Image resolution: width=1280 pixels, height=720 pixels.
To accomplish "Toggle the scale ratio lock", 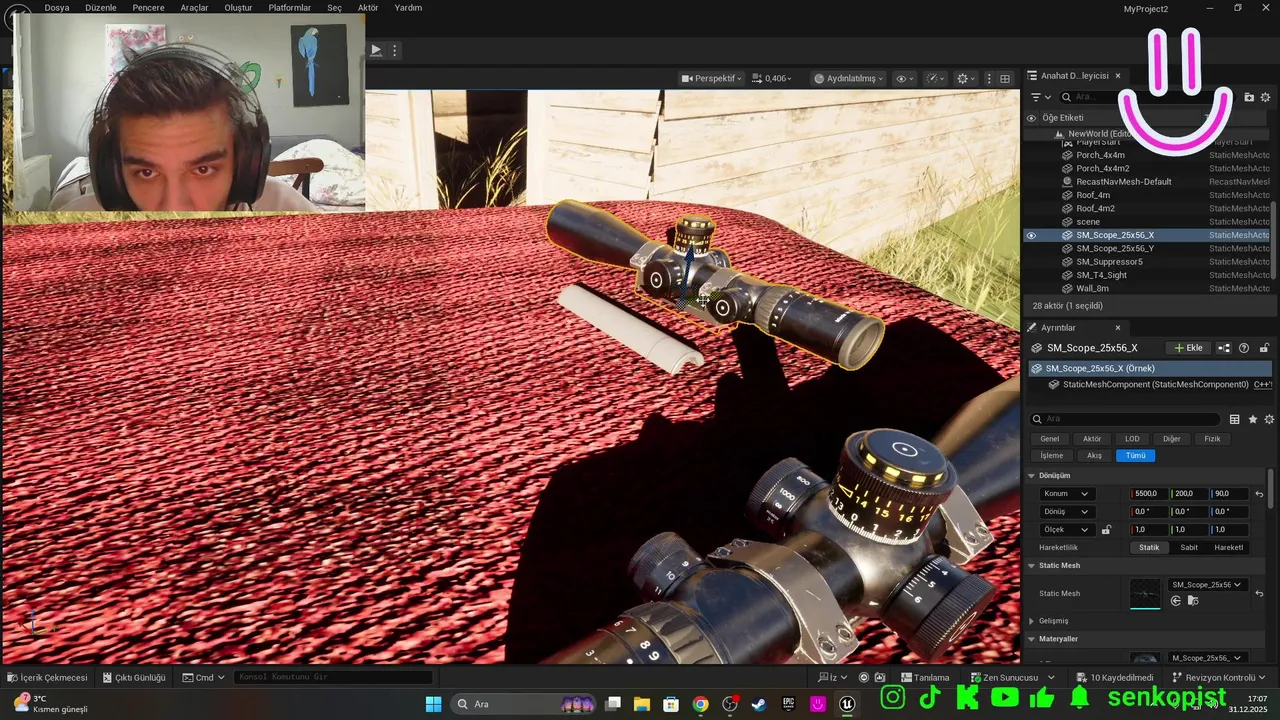I will coord(1106,530).
